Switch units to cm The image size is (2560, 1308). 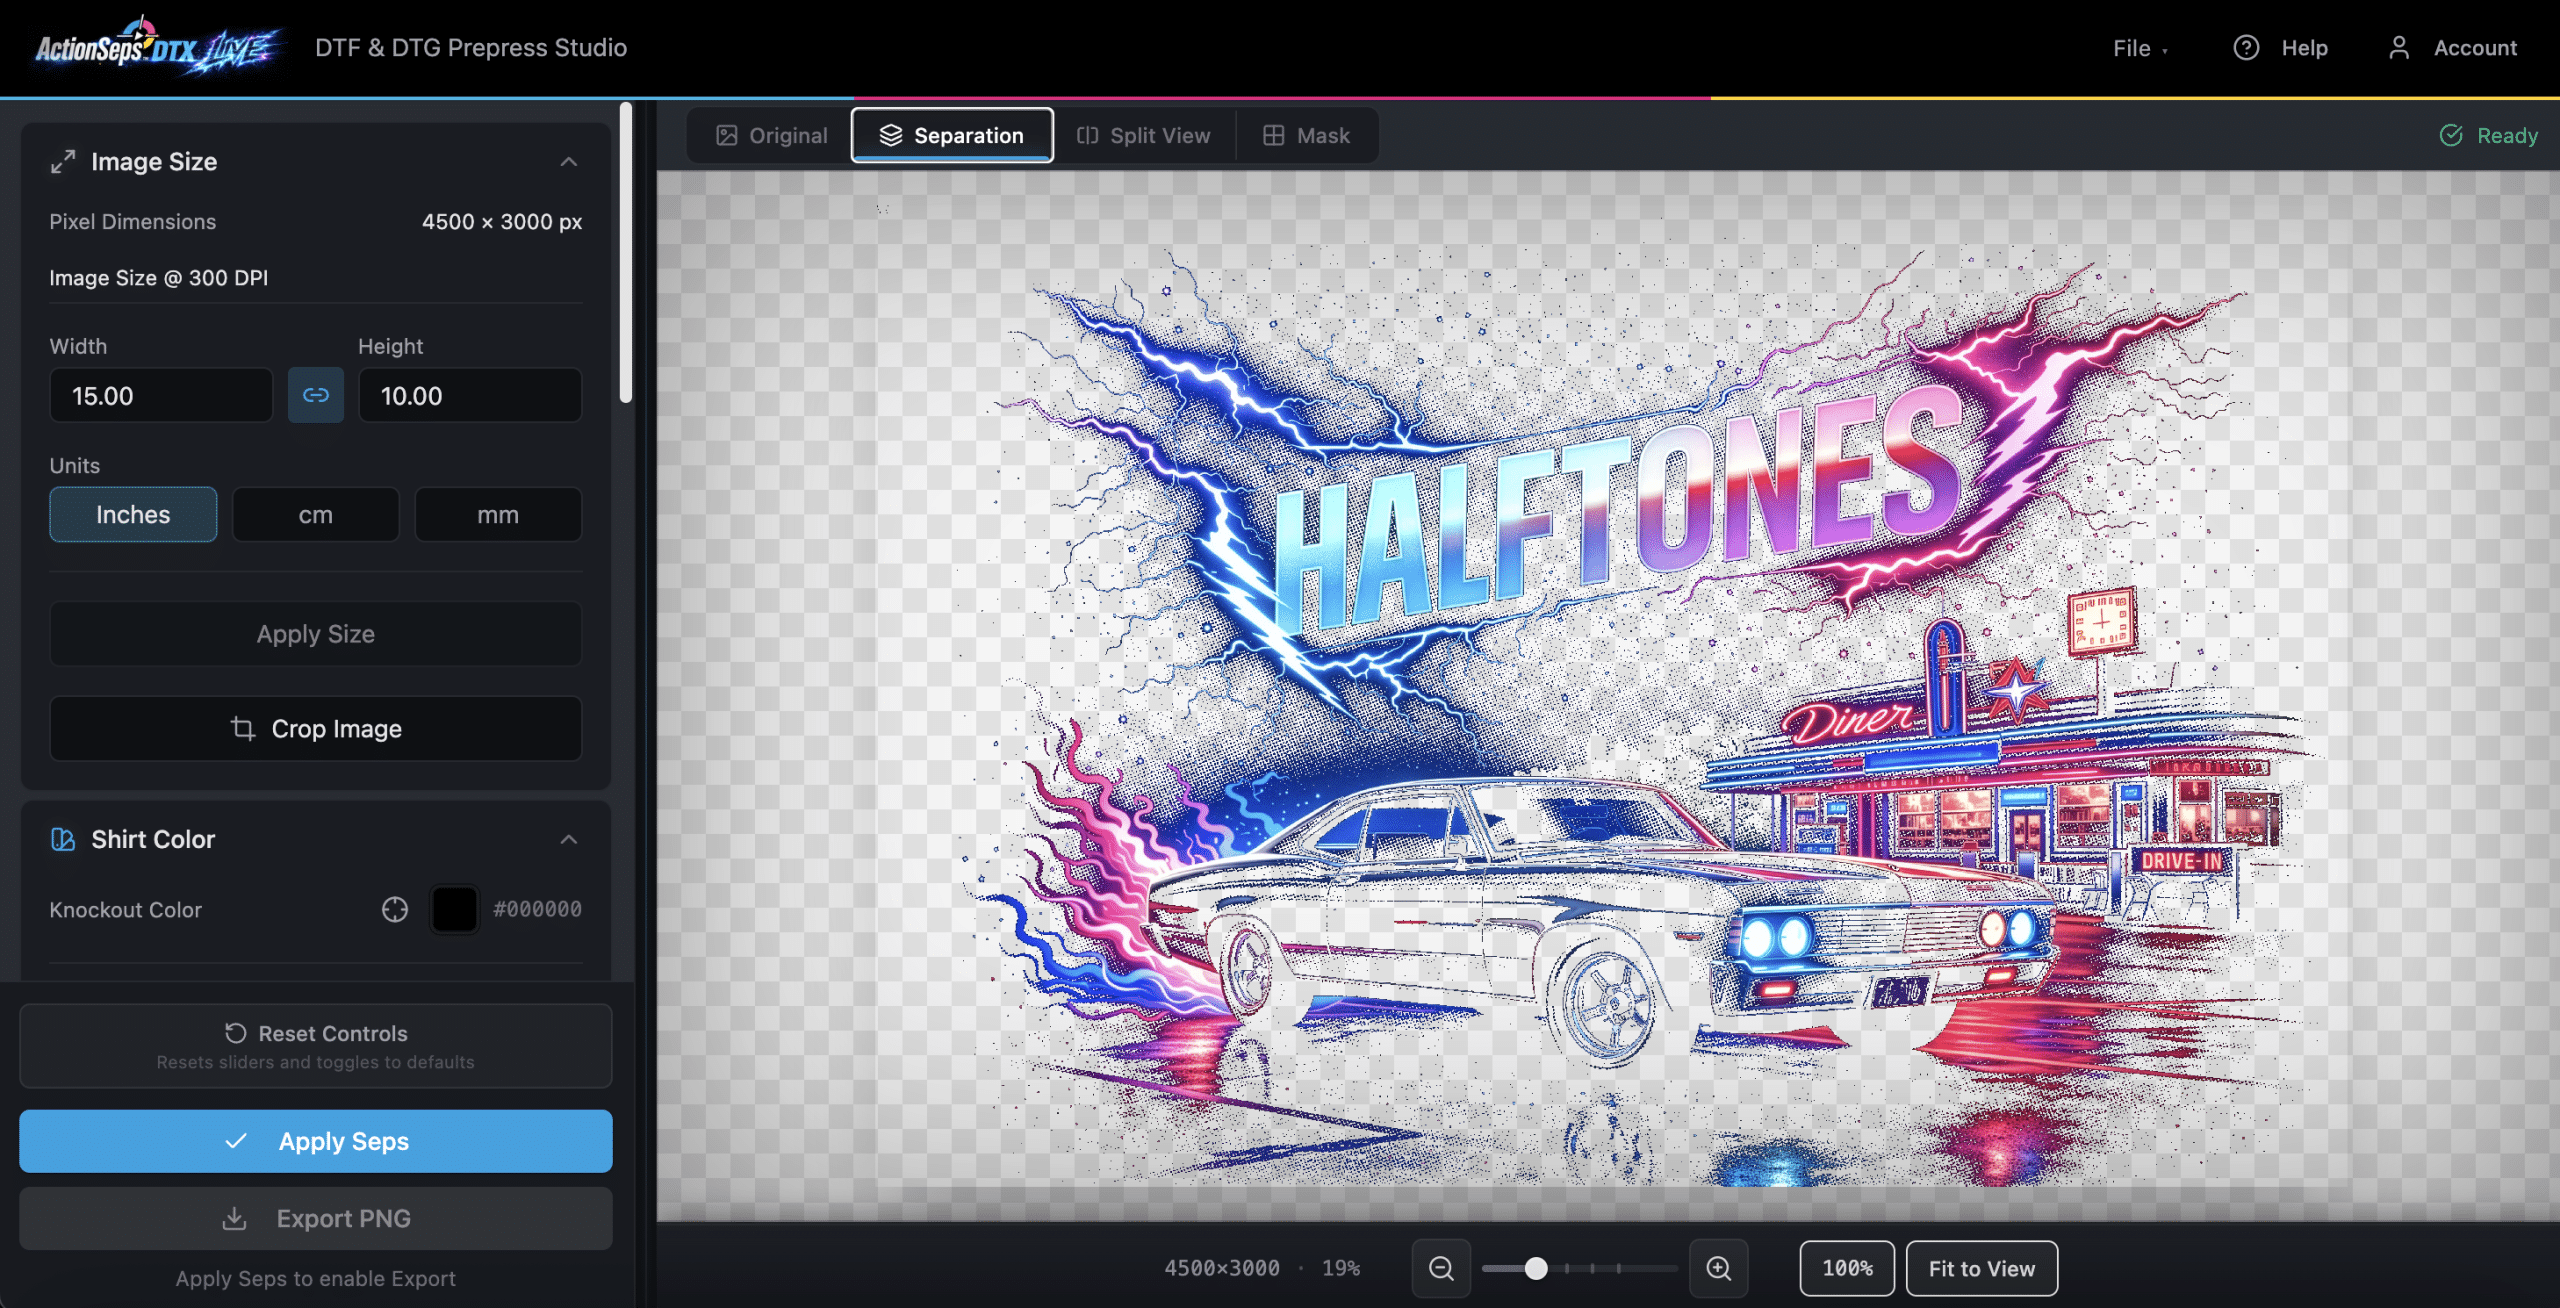(315, 514)
